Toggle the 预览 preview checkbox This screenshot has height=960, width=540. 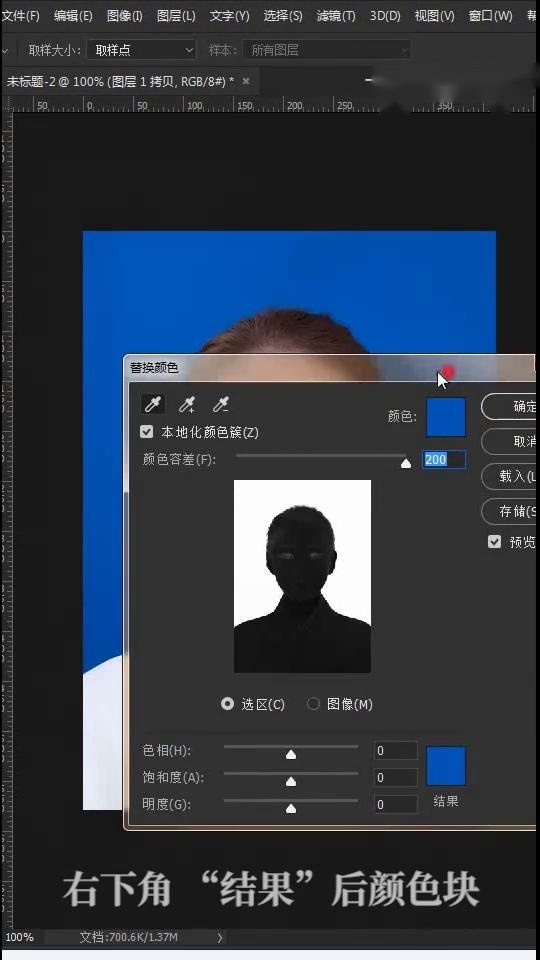pyautogui.click(x=495, y=542)
